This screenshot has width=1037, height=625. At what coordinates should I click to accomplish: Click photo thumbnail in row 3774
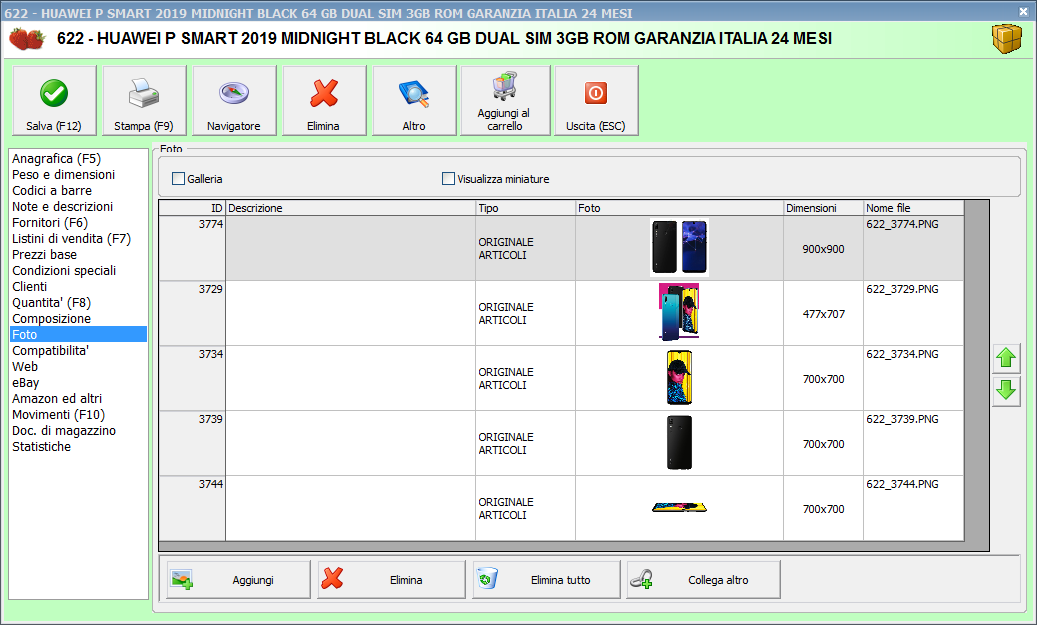click(679, 247)
